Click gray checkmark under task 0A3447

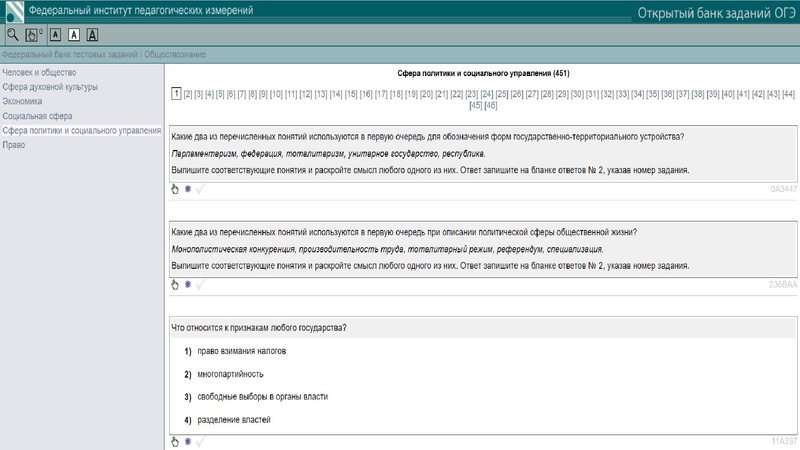click(x=200, y=187)
